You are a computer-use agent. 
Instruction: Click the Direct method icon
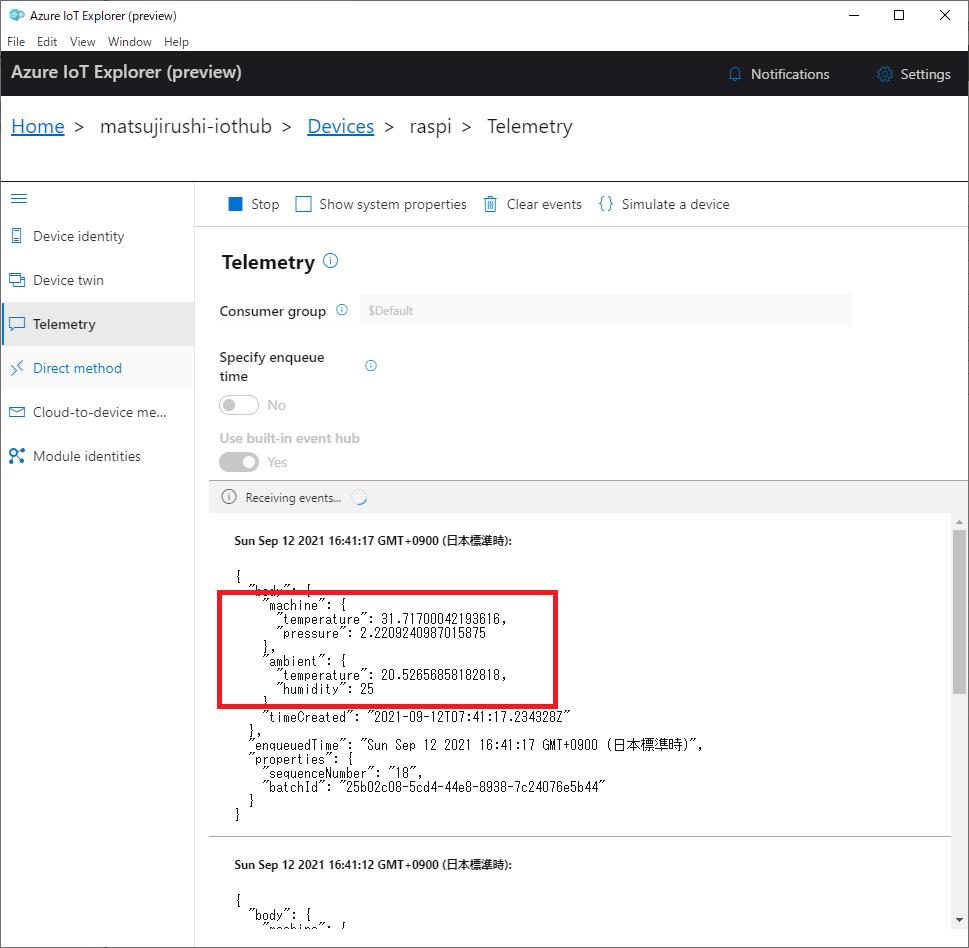click(x=17, y=368)
